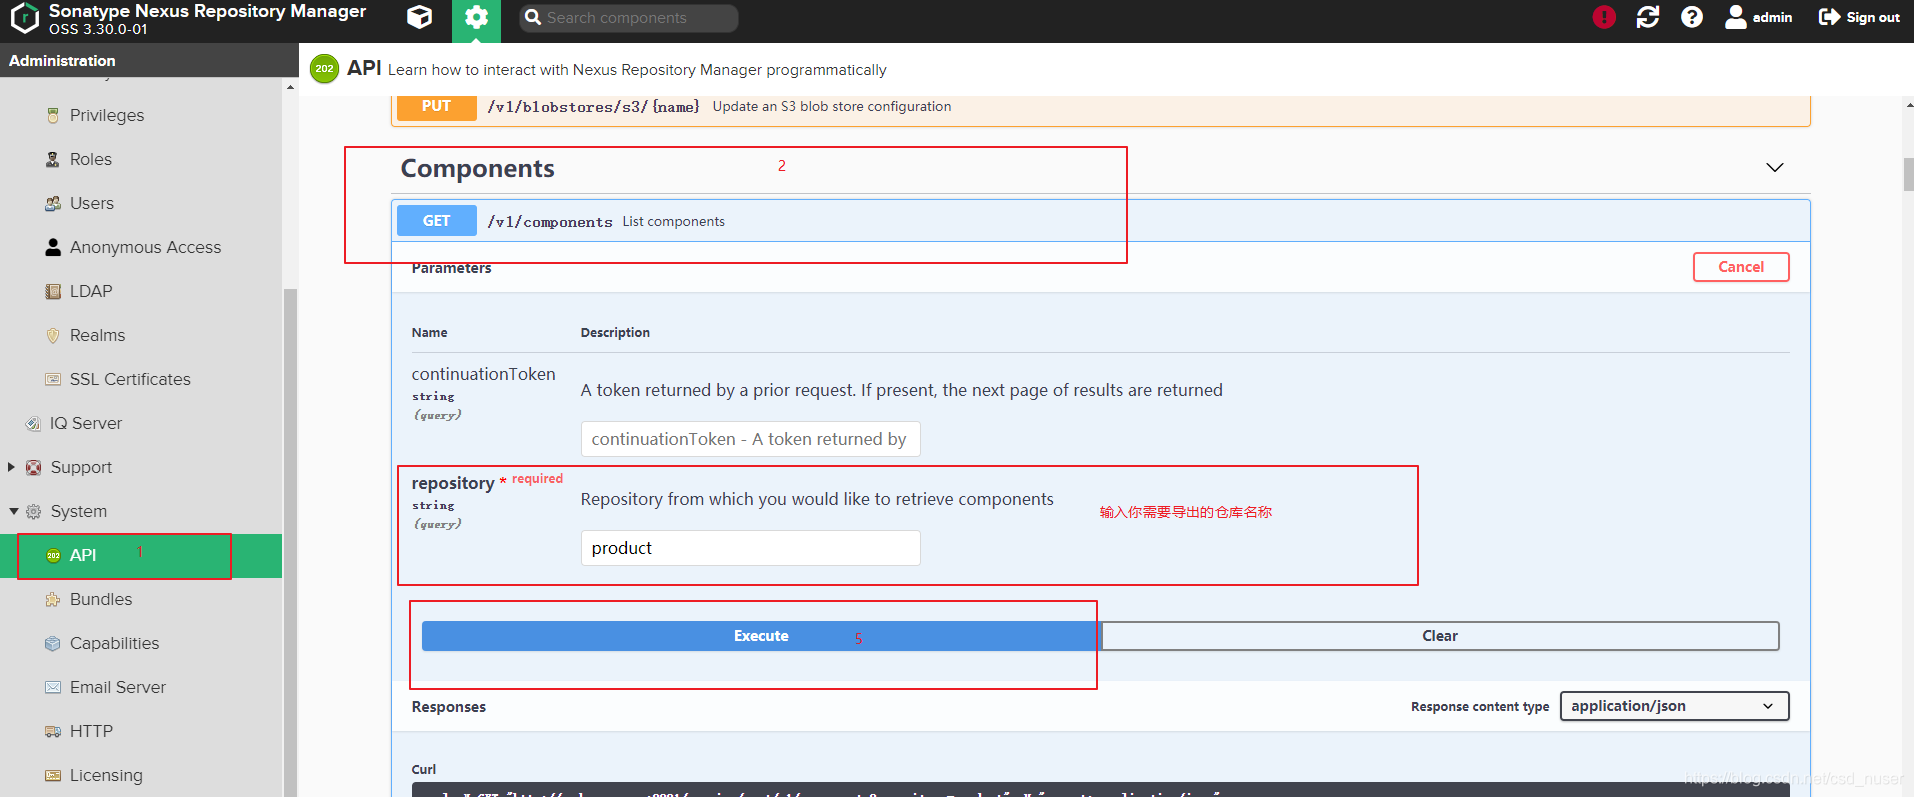The image size is (1914, 797).
Task: Select the API menu item
Action: point(141,555)
